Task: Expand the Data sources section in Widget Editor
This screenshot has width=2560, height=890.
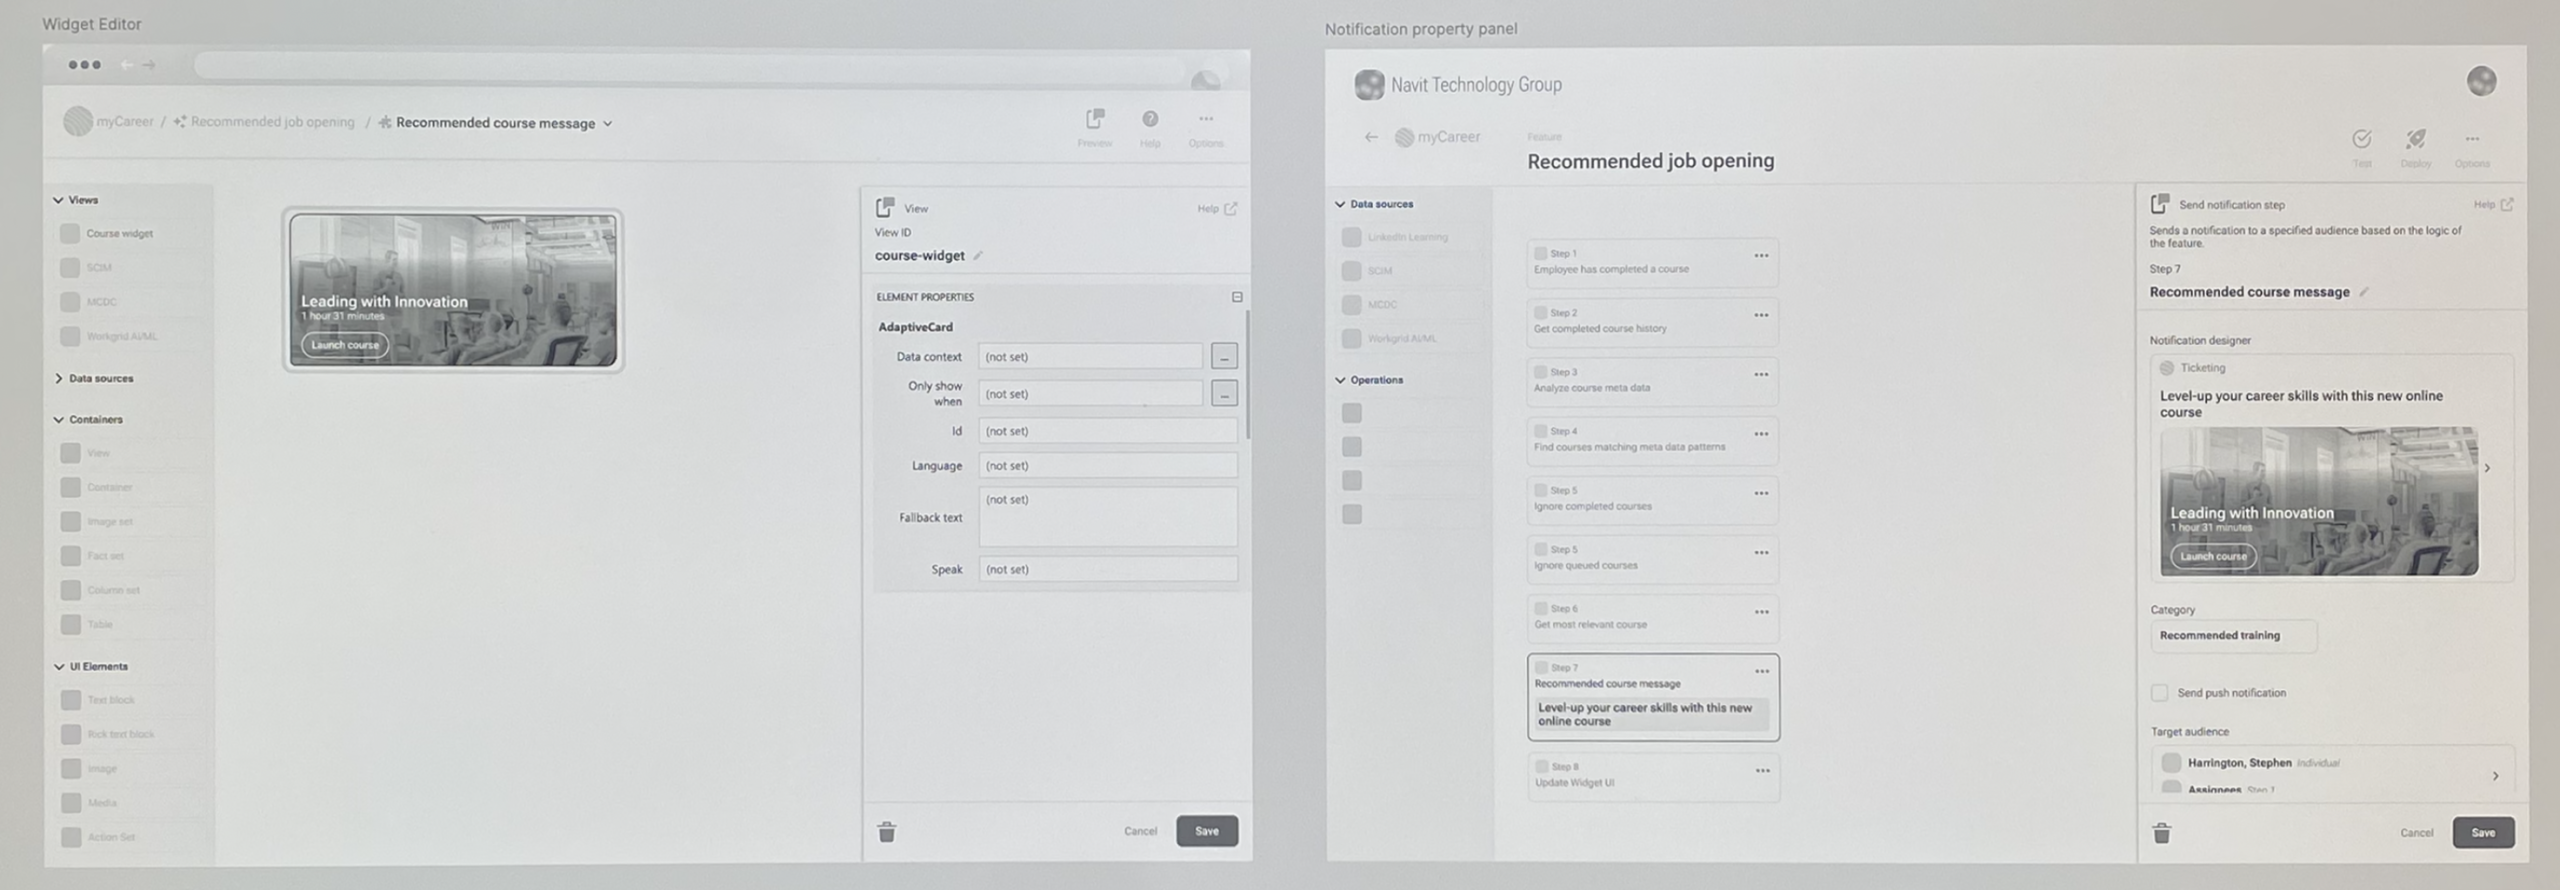Action: 59,379
